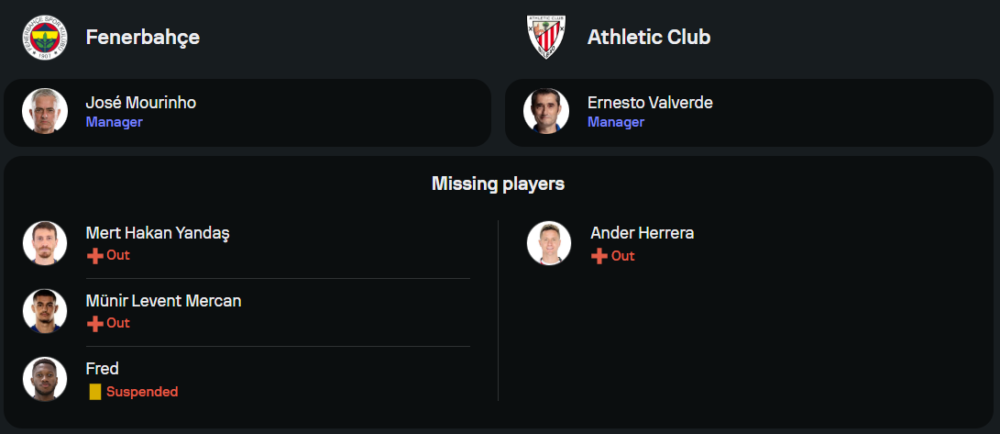This screenshot has height=434, width=1000.
Task: Open the Athletic Club team name link
Action: pyautogui.click(x=649, y=37)
